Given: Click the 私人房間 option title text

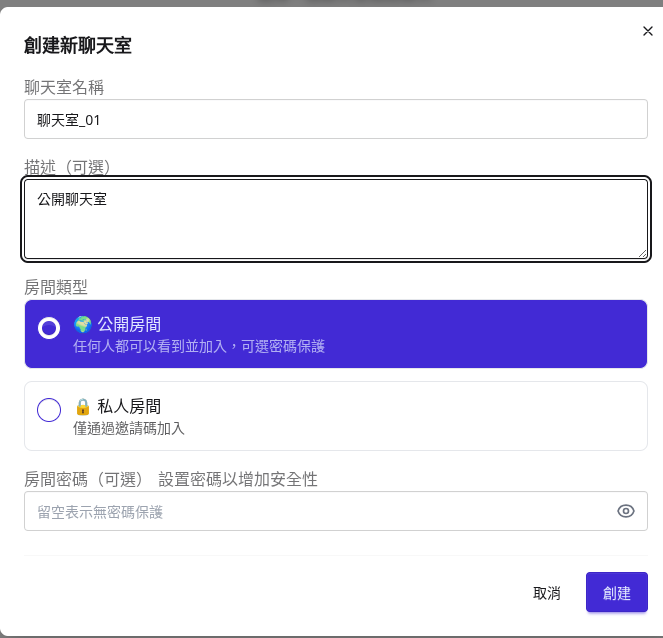Looking at the screenshot, I should coord(129,407).
